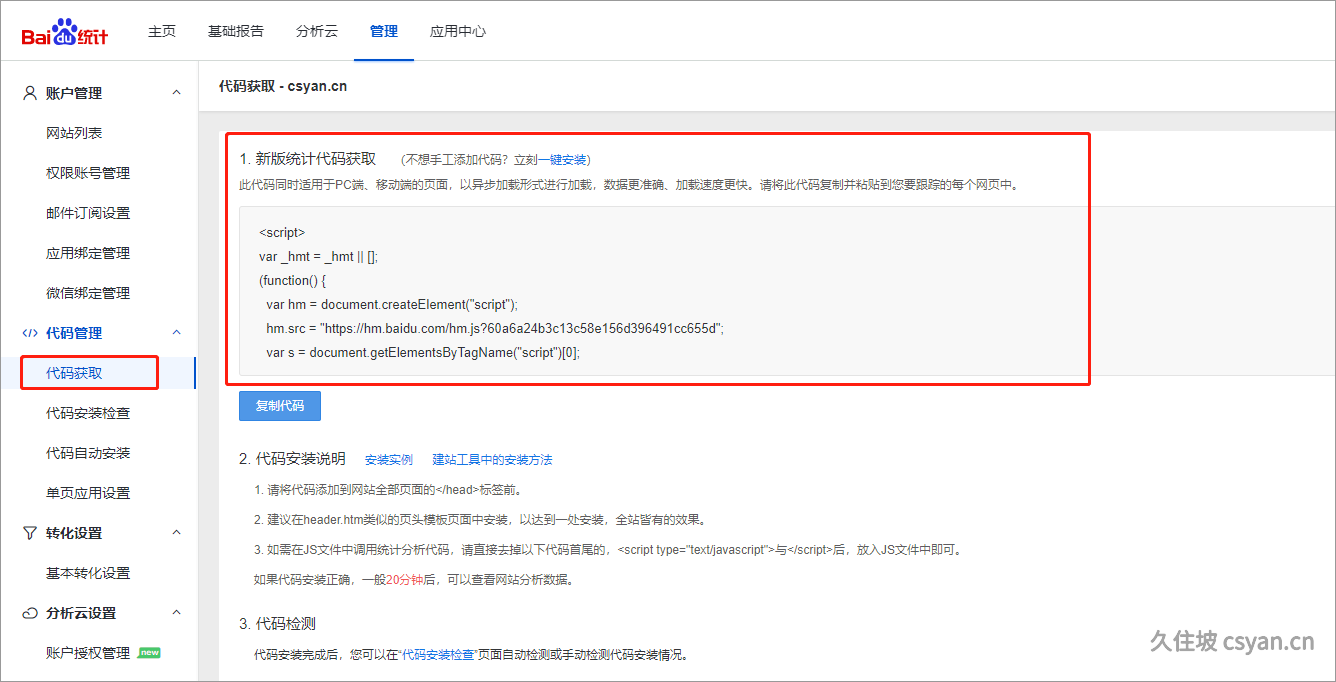
Task: Select 代码获取 in the sidebar
Action: (x=74, y=373)
